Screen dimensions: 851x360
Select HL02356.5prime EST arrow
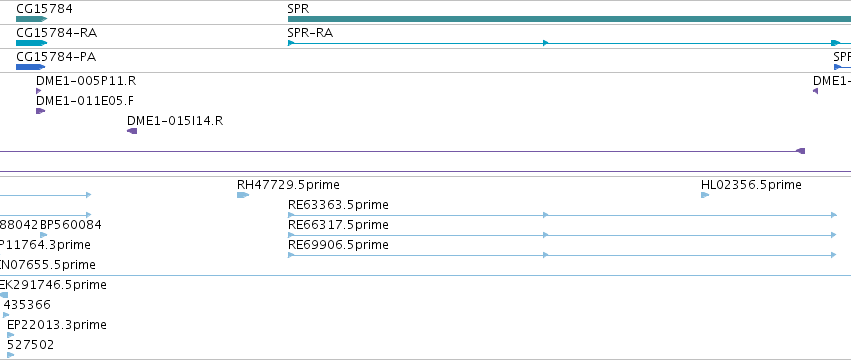[x=705, y=195]
